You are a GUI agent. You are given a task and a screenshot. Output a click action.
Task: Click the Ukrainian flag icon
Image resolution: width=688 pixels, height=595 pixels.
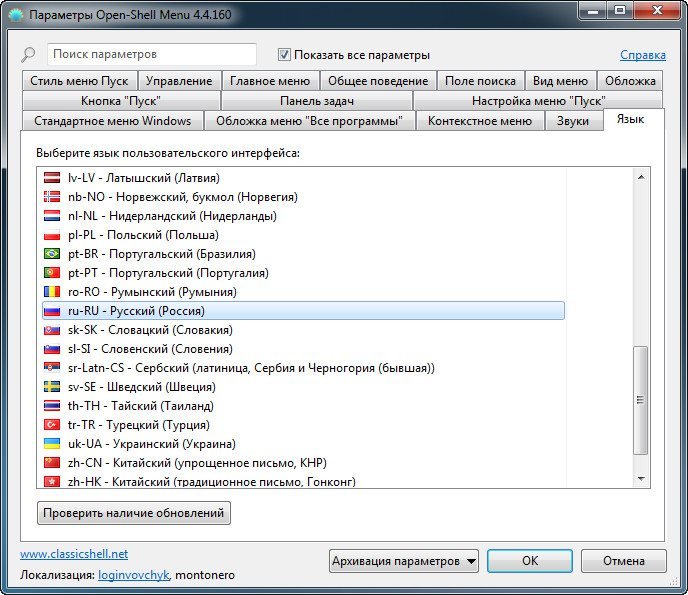coord(52,444)
